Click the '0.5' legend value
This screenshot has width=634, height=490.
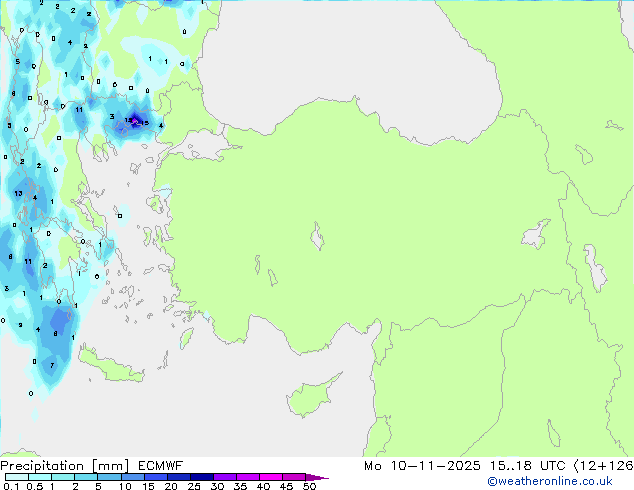click(34, 486)
